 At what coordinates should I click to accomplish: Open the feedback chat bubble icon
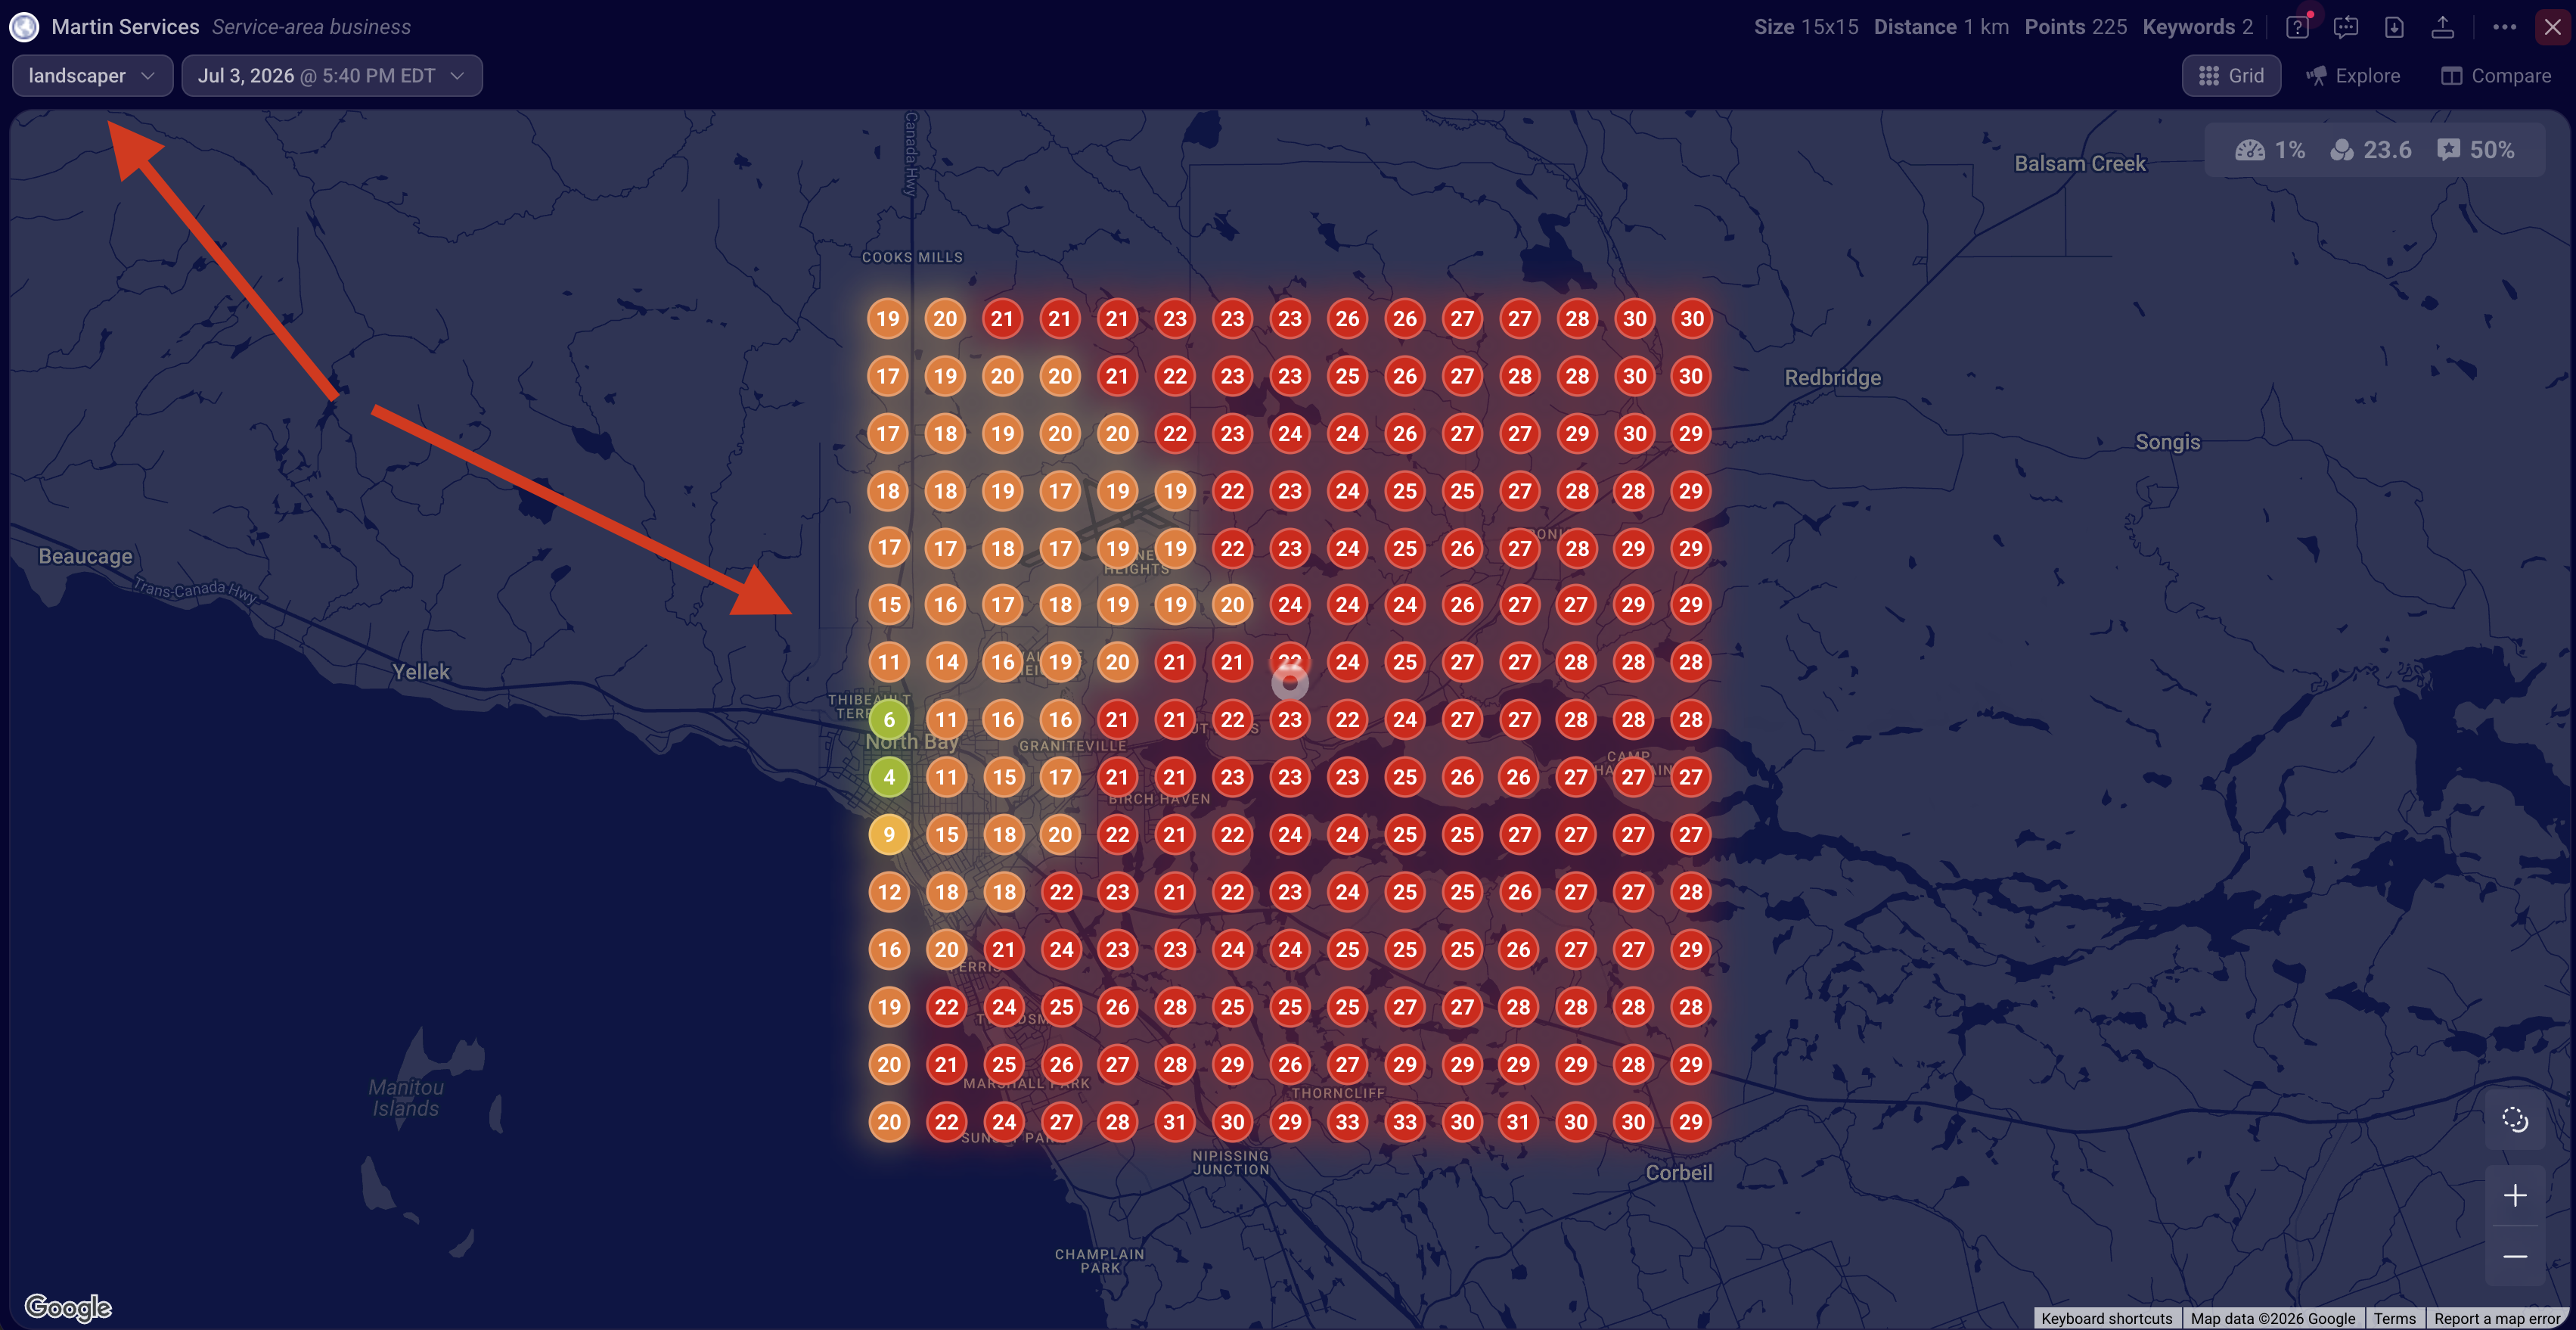tap(2346, 27)
